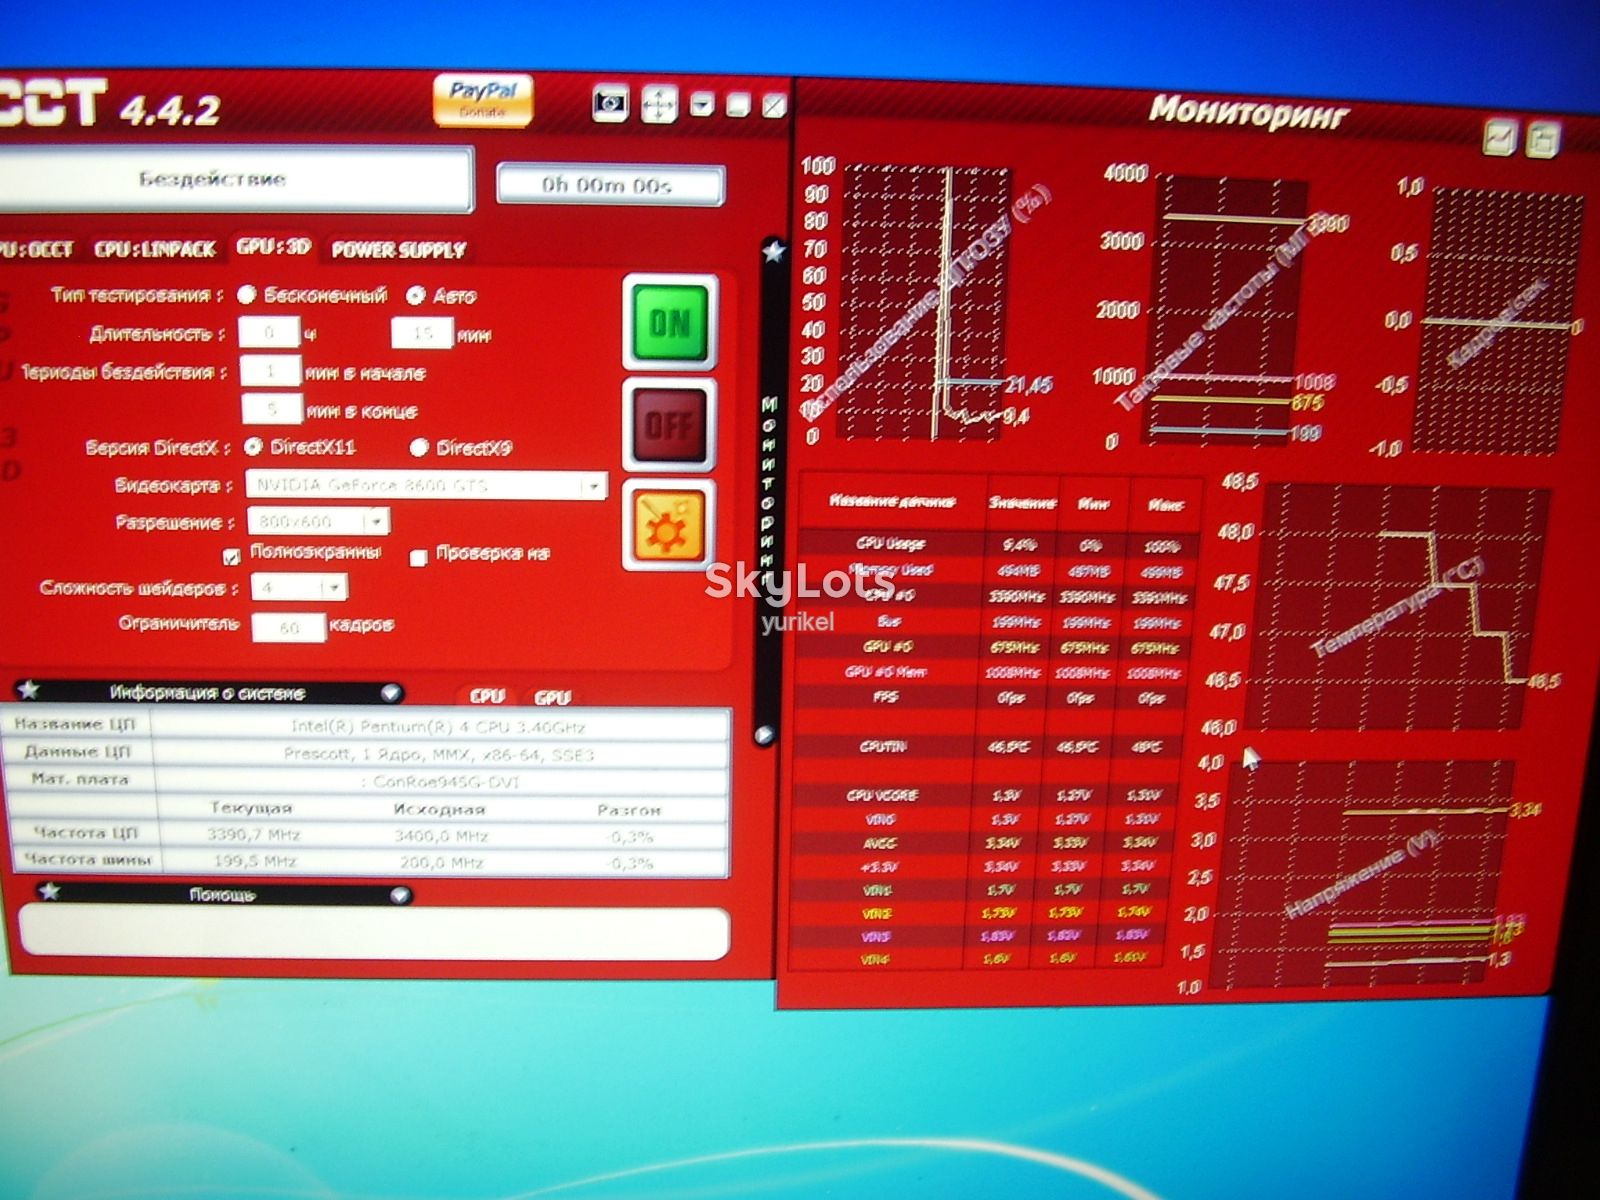The height and width of the screenshot is (1200, 1600).
Task: Click star icon beside Информация о системе
Action: coord(30,690)
